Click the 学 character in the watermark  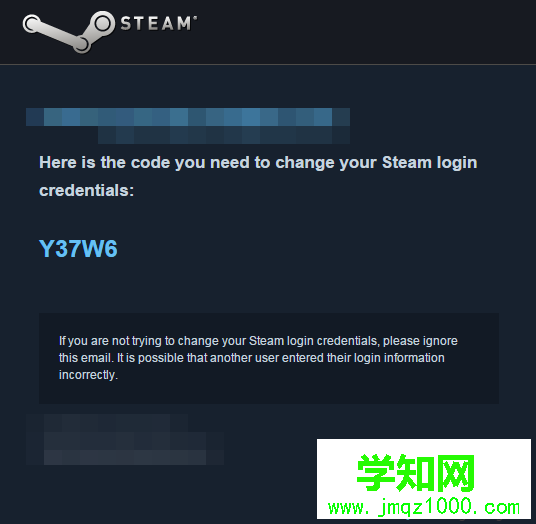tap(376, 473)
